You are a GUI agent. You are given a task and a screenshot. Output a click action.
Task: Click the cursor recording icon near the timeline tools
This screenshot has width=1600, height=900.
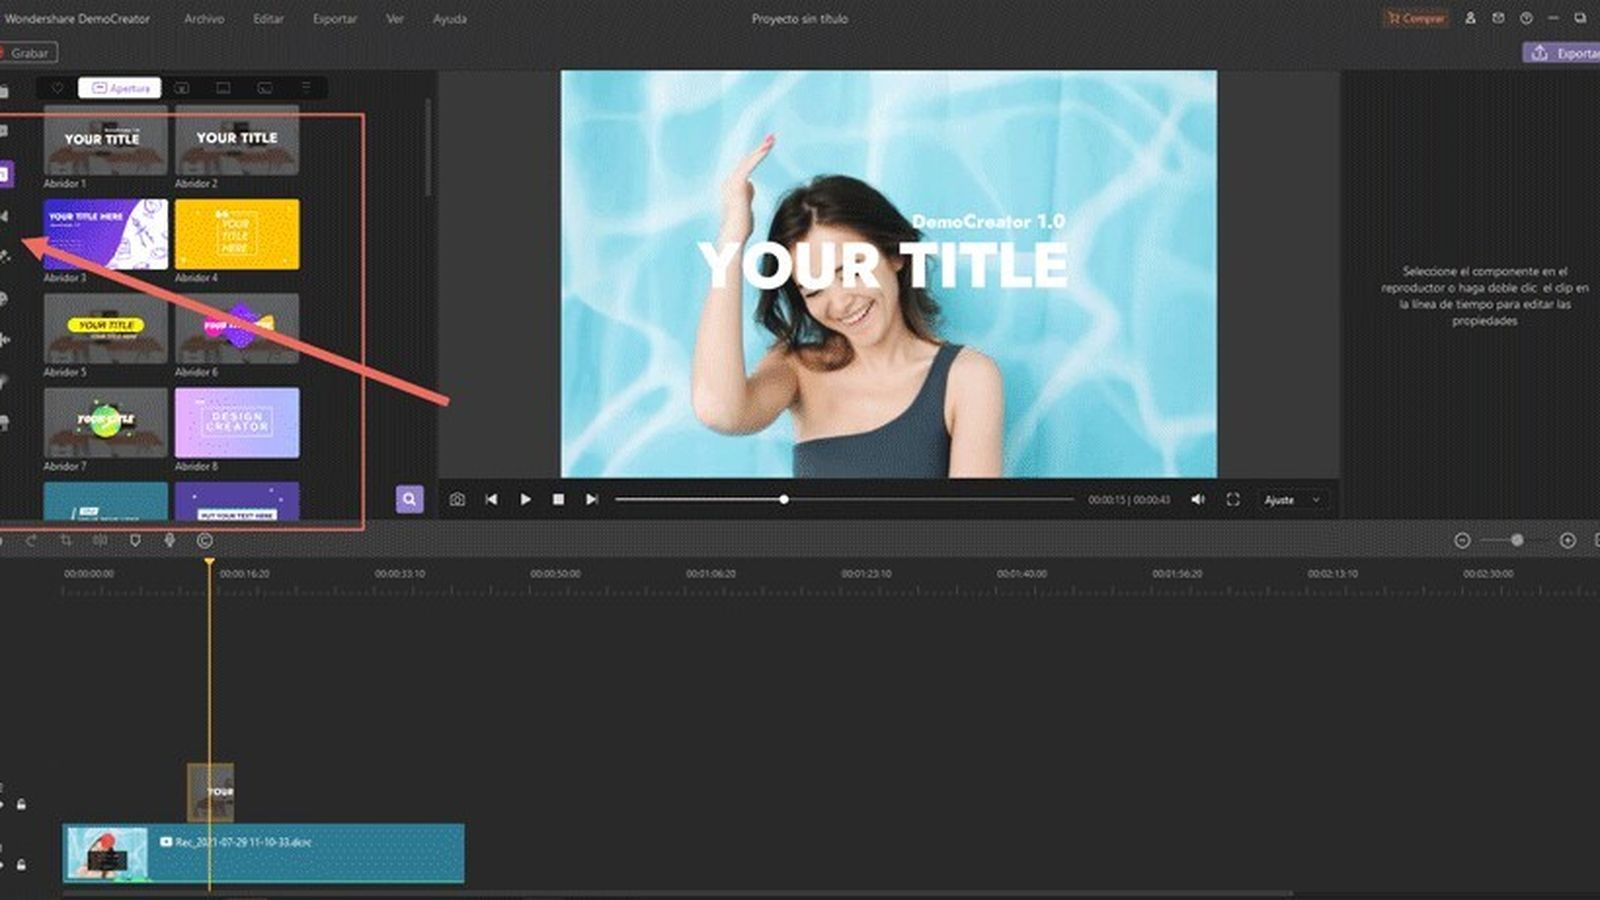point(202,540)
